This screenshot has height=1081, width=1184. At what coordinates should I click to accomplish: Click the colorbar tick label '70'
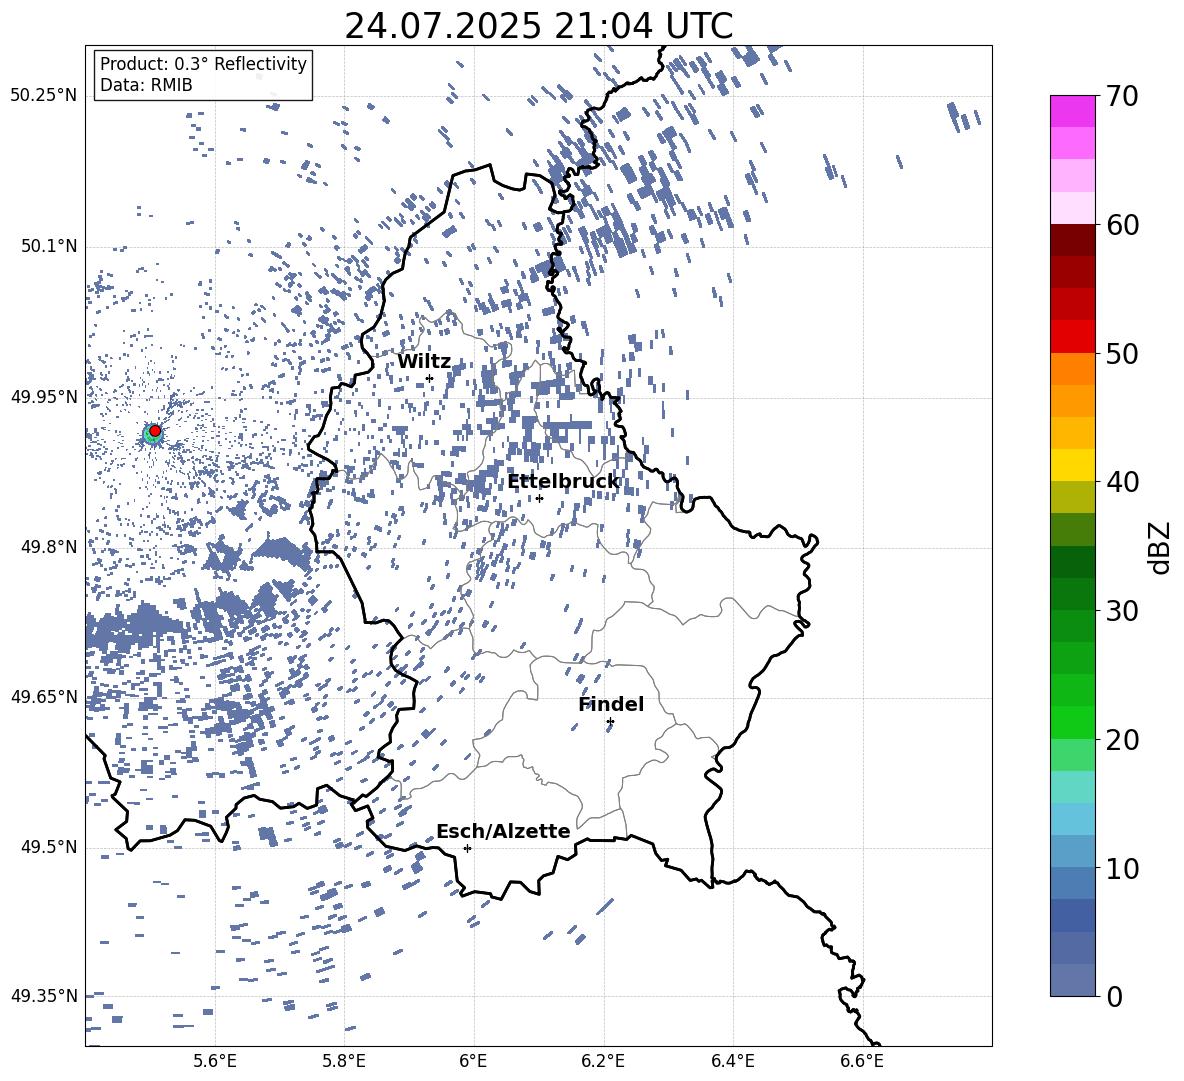click(x=1122, y=96)
